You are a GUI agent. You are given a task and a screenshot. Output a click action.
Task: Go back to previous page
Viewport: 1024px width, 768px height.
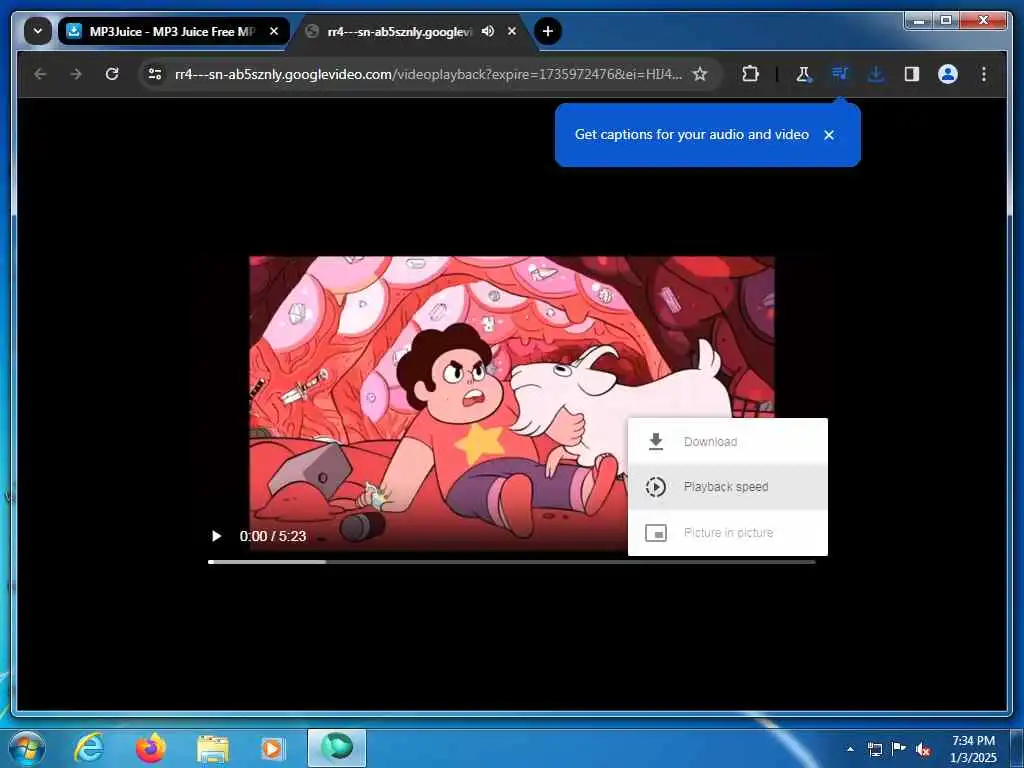pyautogui.click(x=40, y=74)
